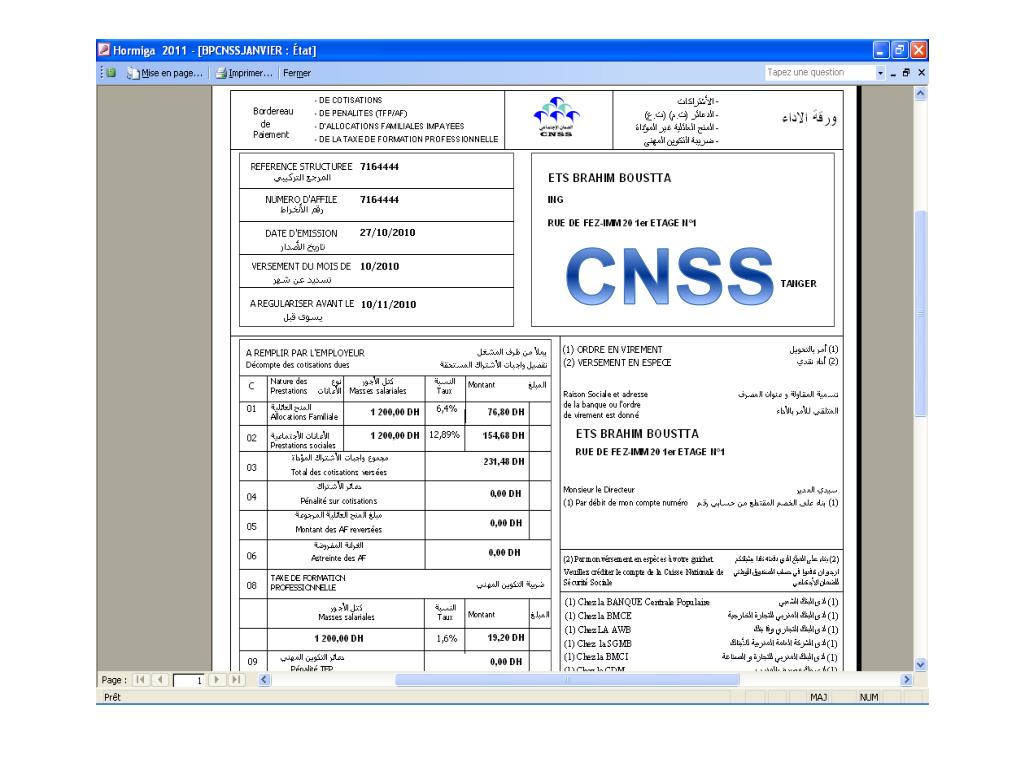The height and width of the screenshot is (768, 1024).
Task: Click the VERSEMENT DU MOIS DE label
Action: [301, 266]
